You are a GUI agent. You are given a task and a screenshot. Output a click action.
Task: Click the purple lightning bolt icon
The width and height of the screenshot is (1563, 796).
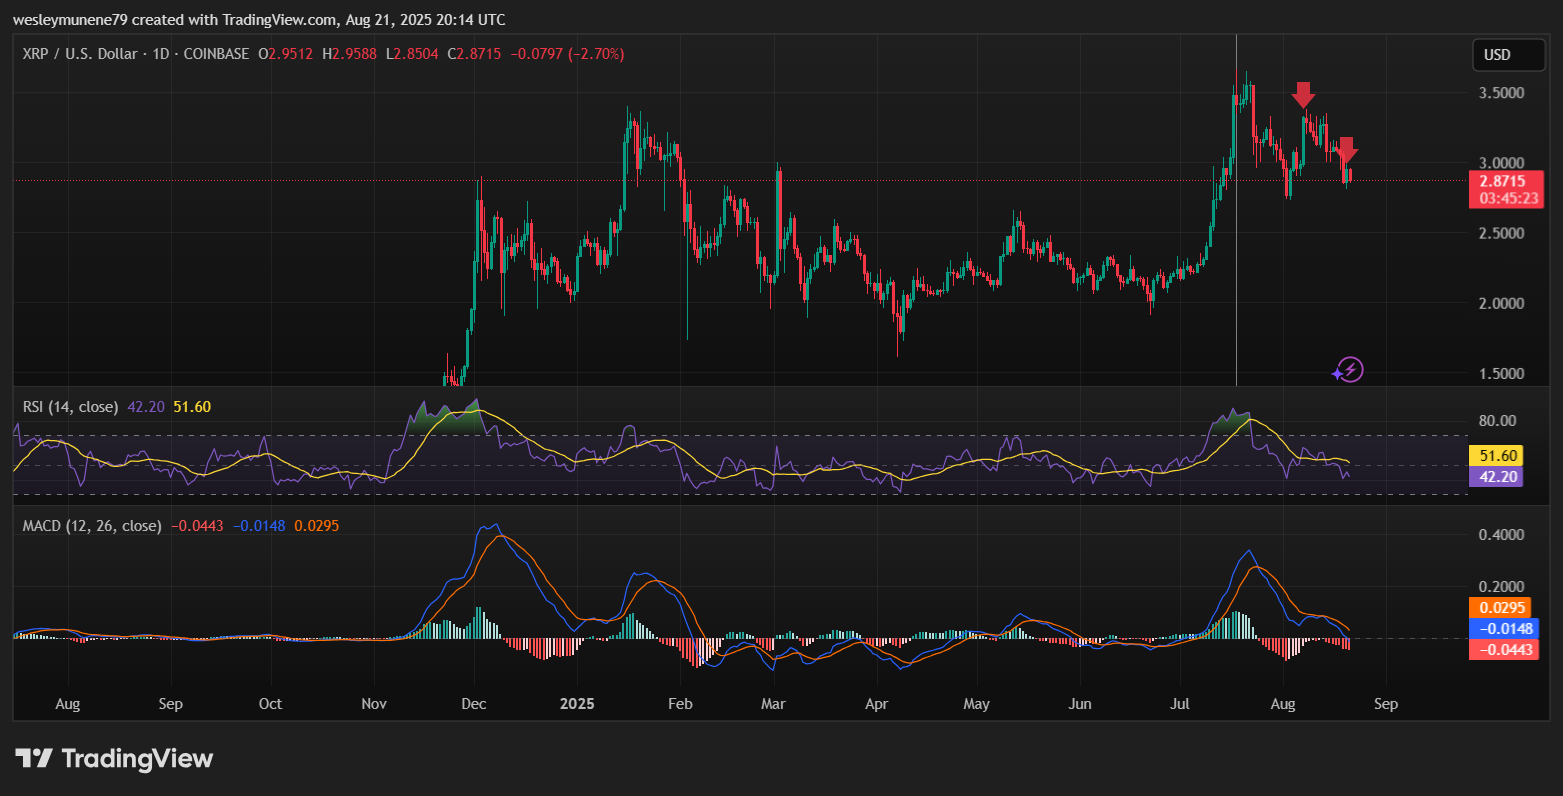1350,370
